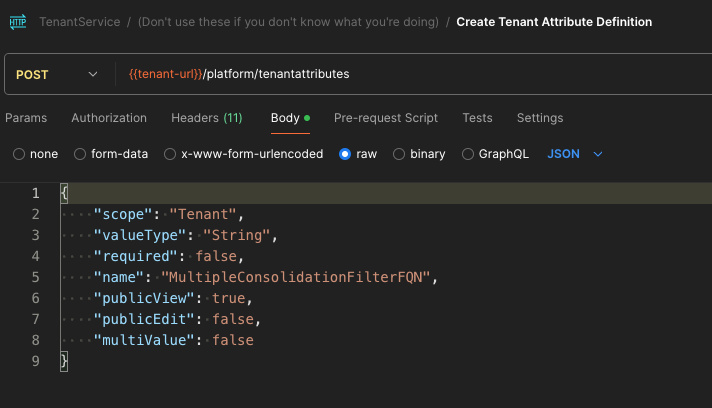712x408 pixels.
Task: Click the request URL input field
Action: (x=400, y=75)
